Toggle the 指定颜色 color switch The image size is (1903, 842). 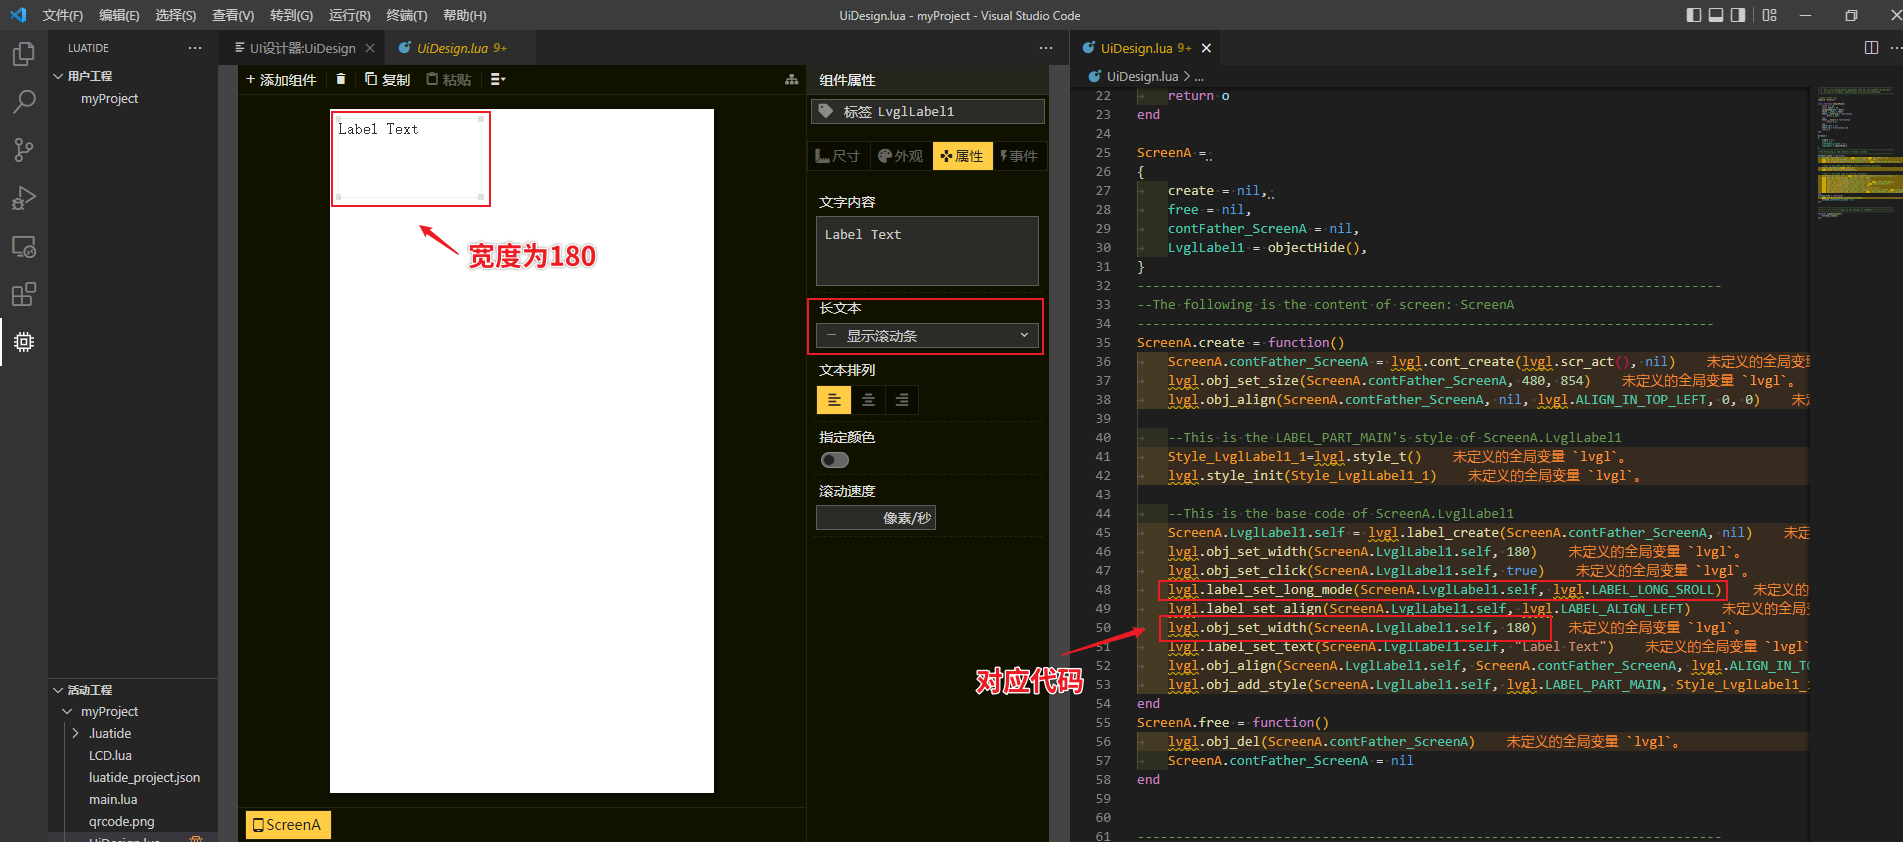tap(834, 460)
